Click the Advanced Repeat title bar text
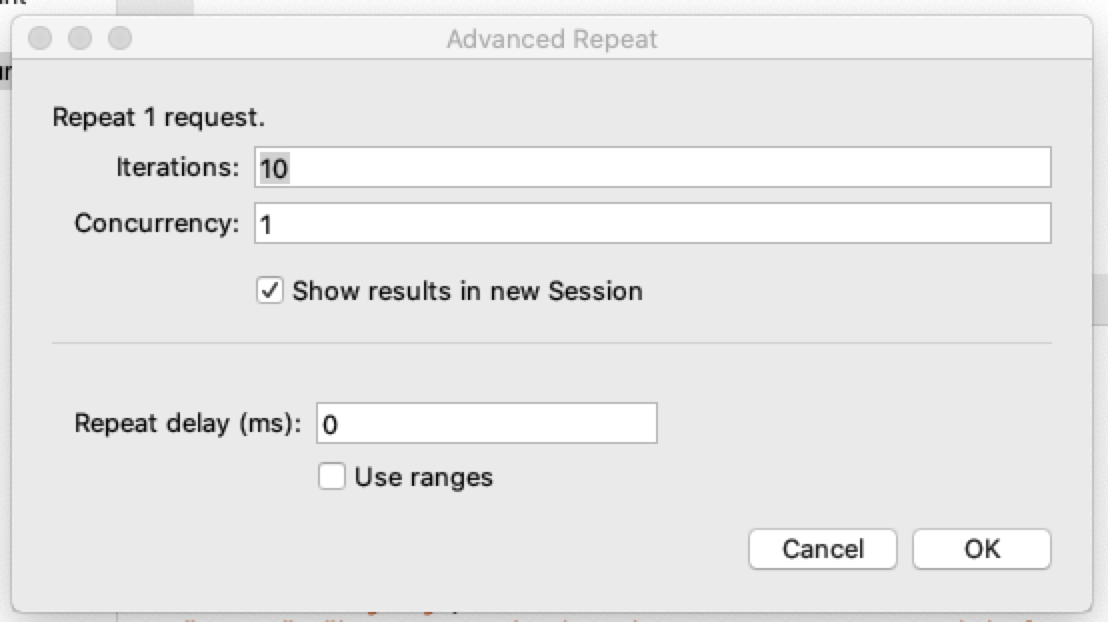The image size is (1108, 622). coord(552,39)
